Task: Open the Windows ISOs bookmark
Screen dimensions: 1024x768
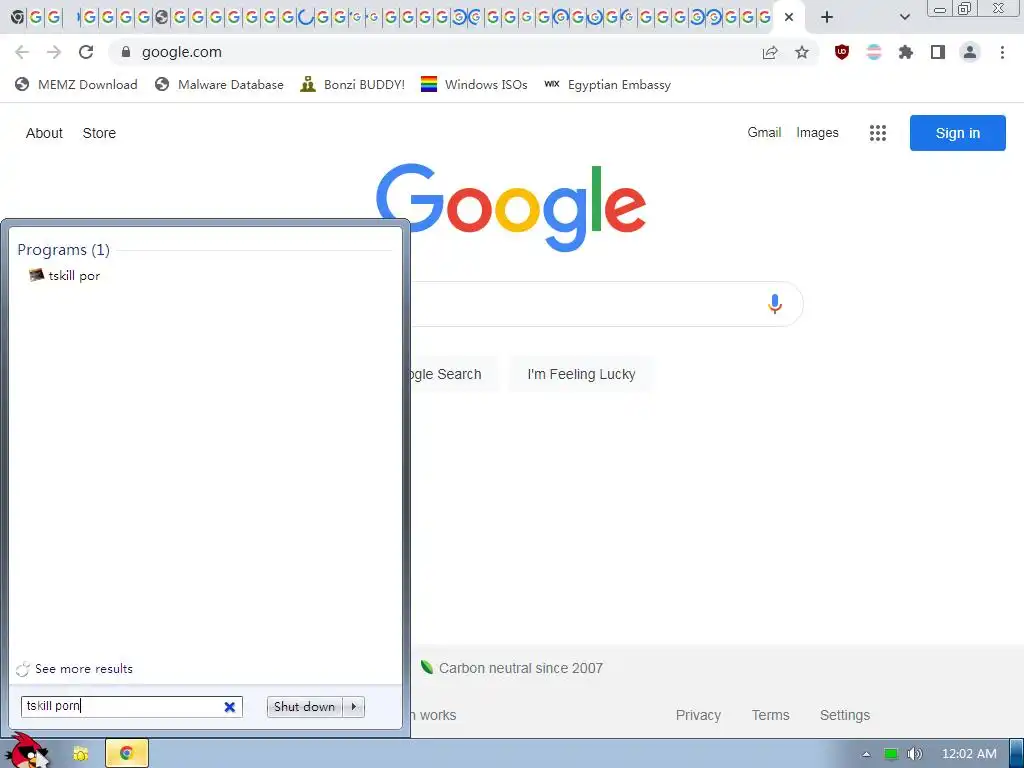Action: [x=474, y=84]
